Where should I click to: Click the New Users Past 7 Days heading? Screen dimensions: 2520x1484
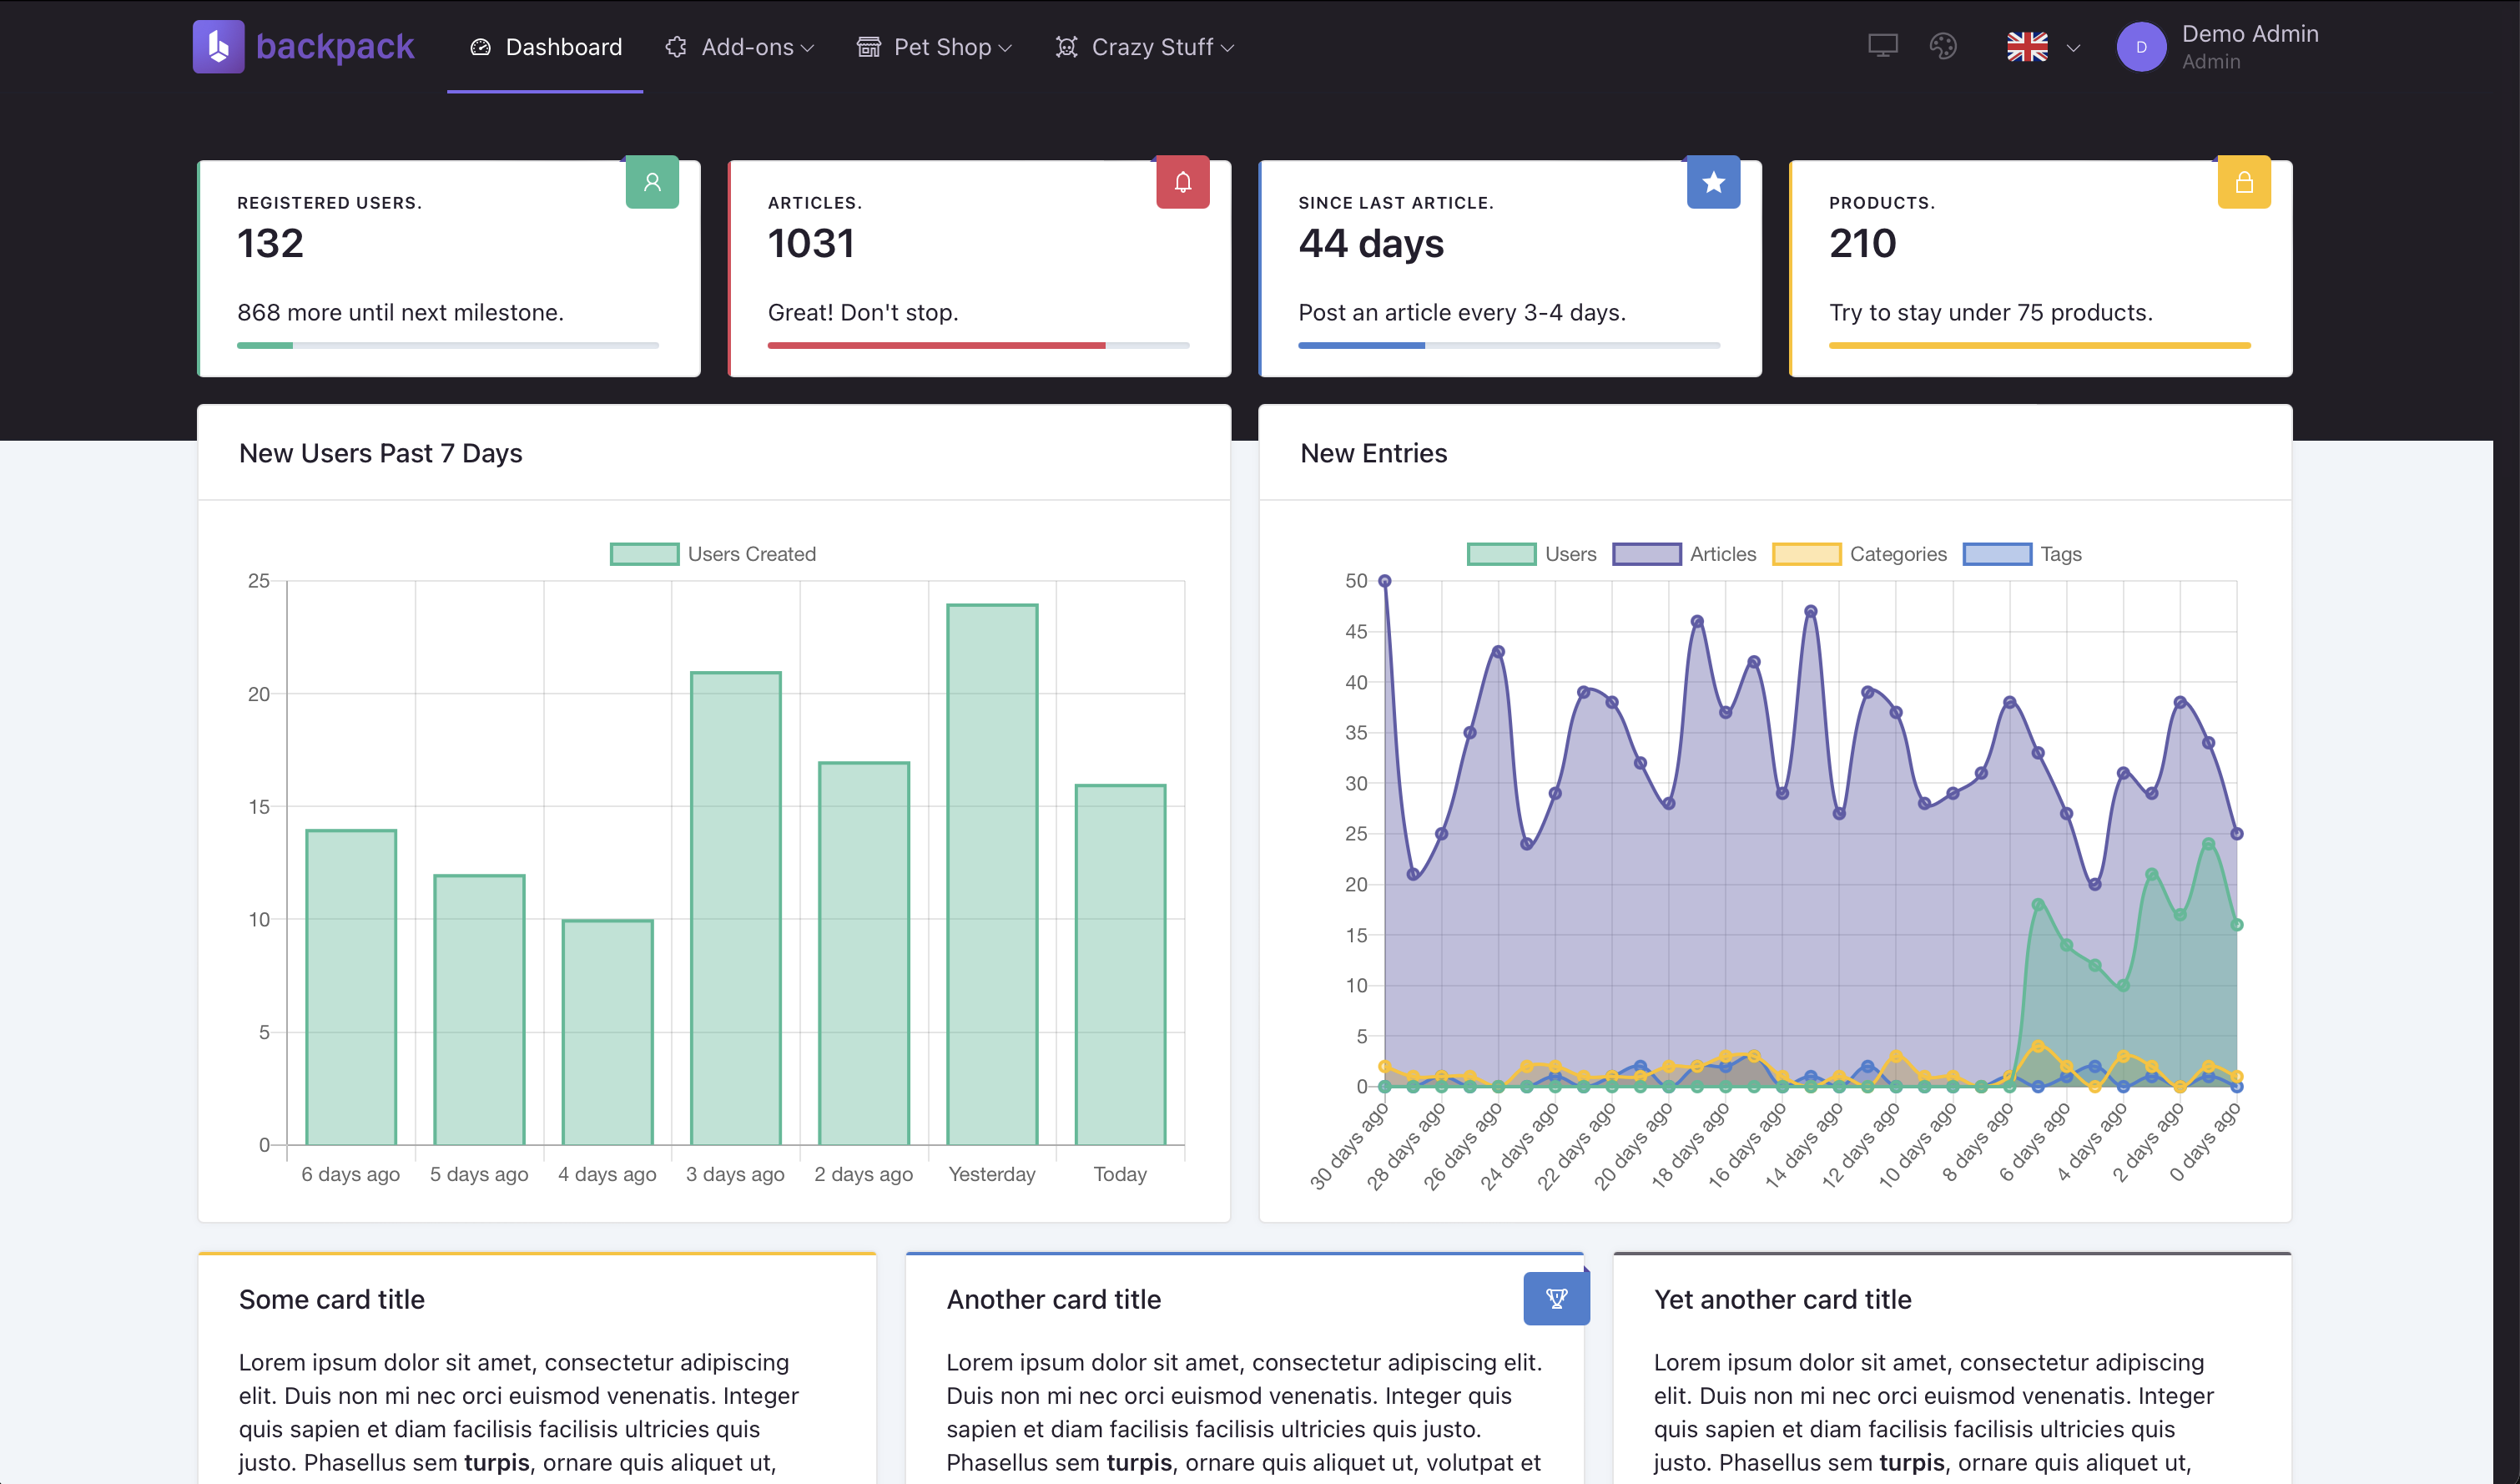[381, 453]
